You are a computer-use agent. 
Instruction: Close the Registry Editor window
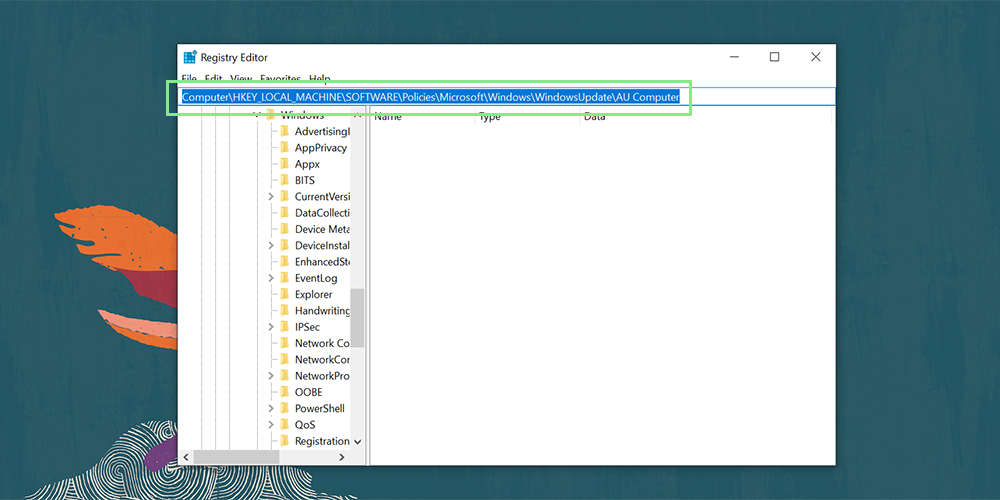click(x=815, y=57)
